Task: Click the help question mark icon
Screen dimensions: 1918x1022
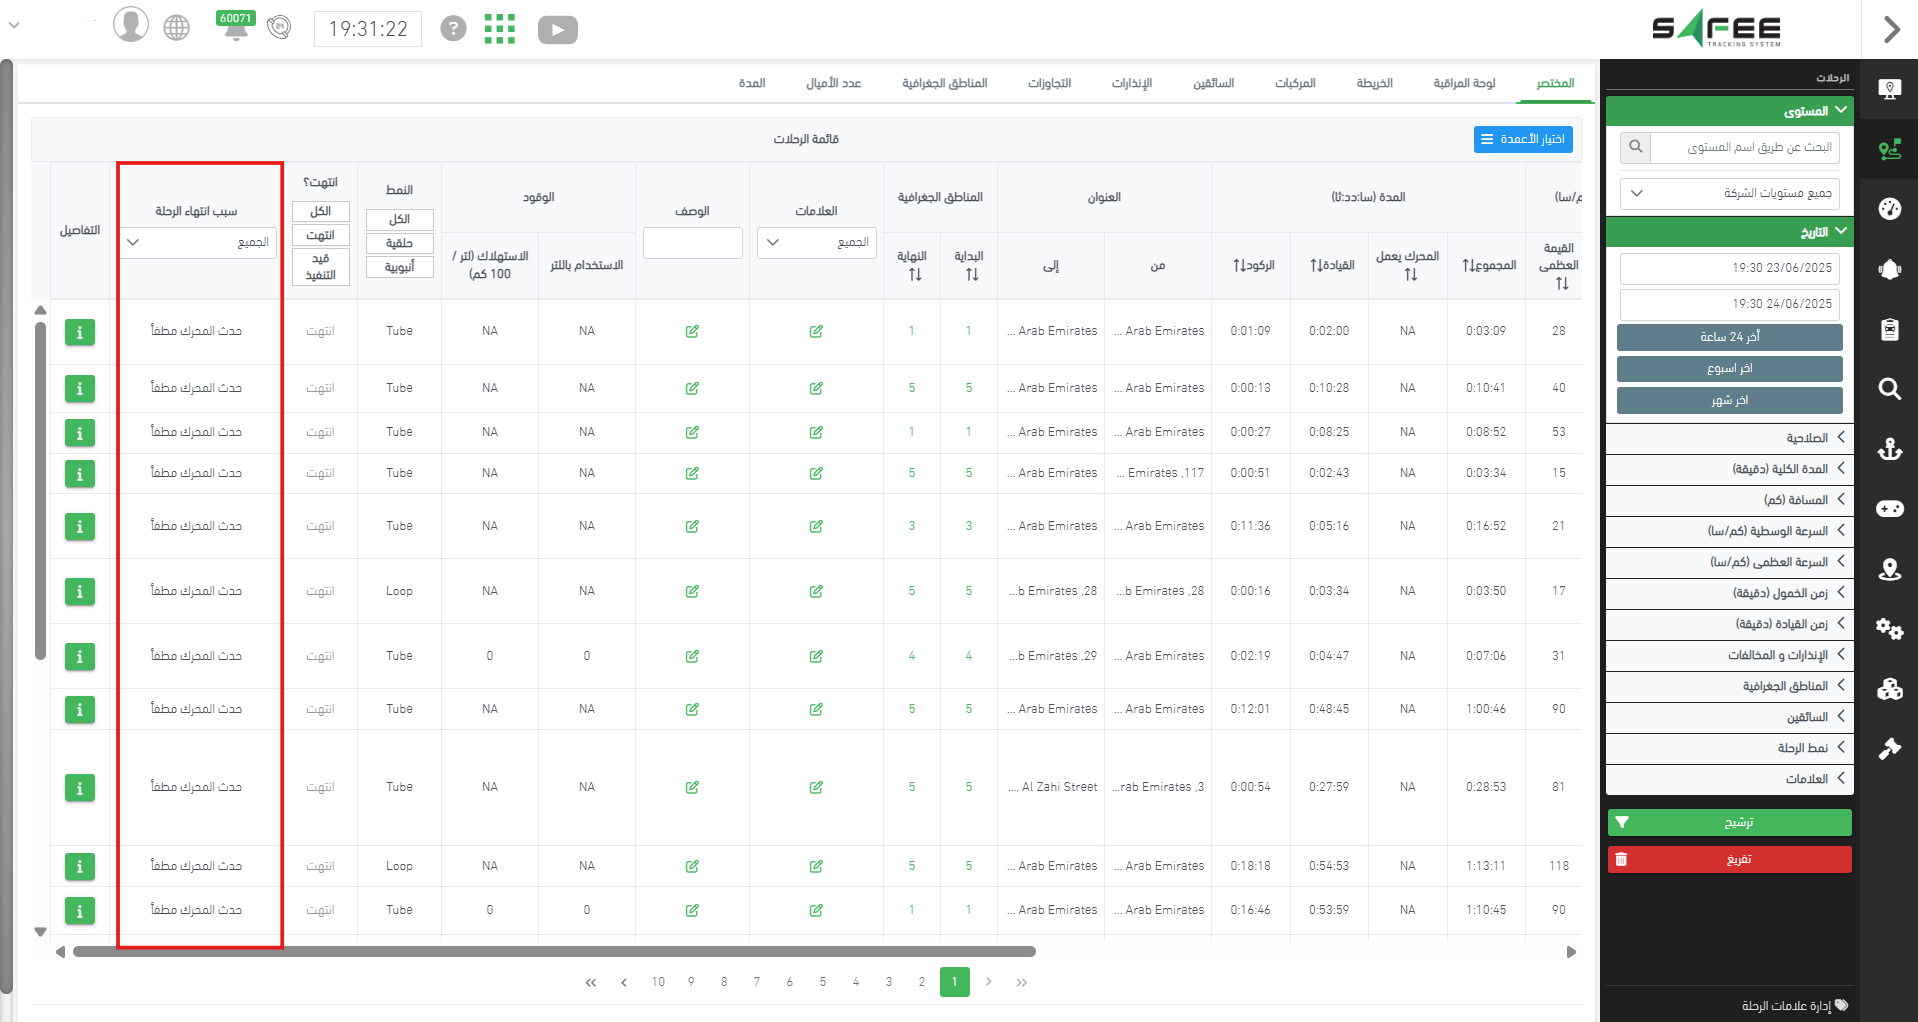Action: tap(453, 29)
